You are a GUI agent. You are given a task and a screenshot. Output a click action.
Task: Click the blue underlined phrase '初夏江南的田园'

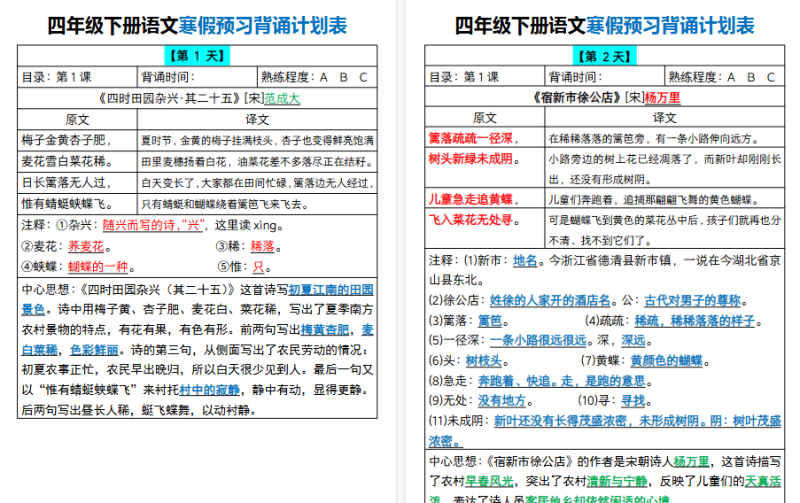pos(331,290)
